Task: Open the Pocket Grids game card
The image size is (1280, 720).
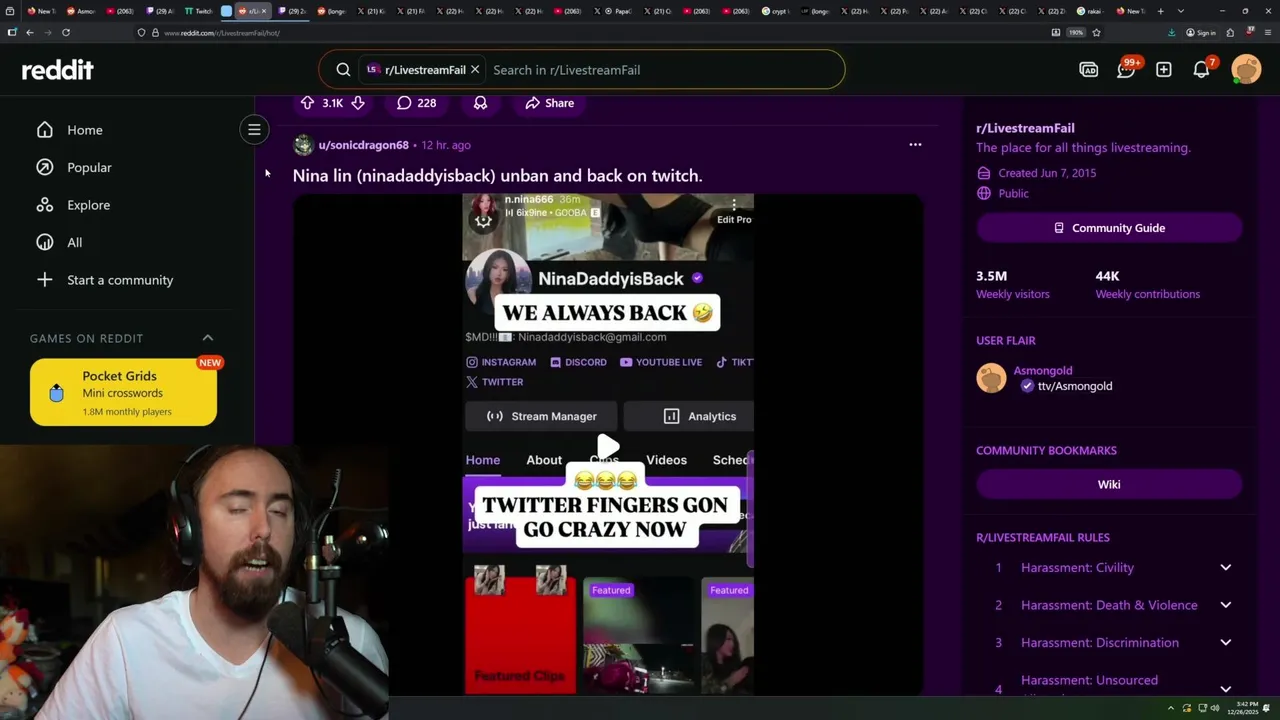Action: tap(123, 392)
